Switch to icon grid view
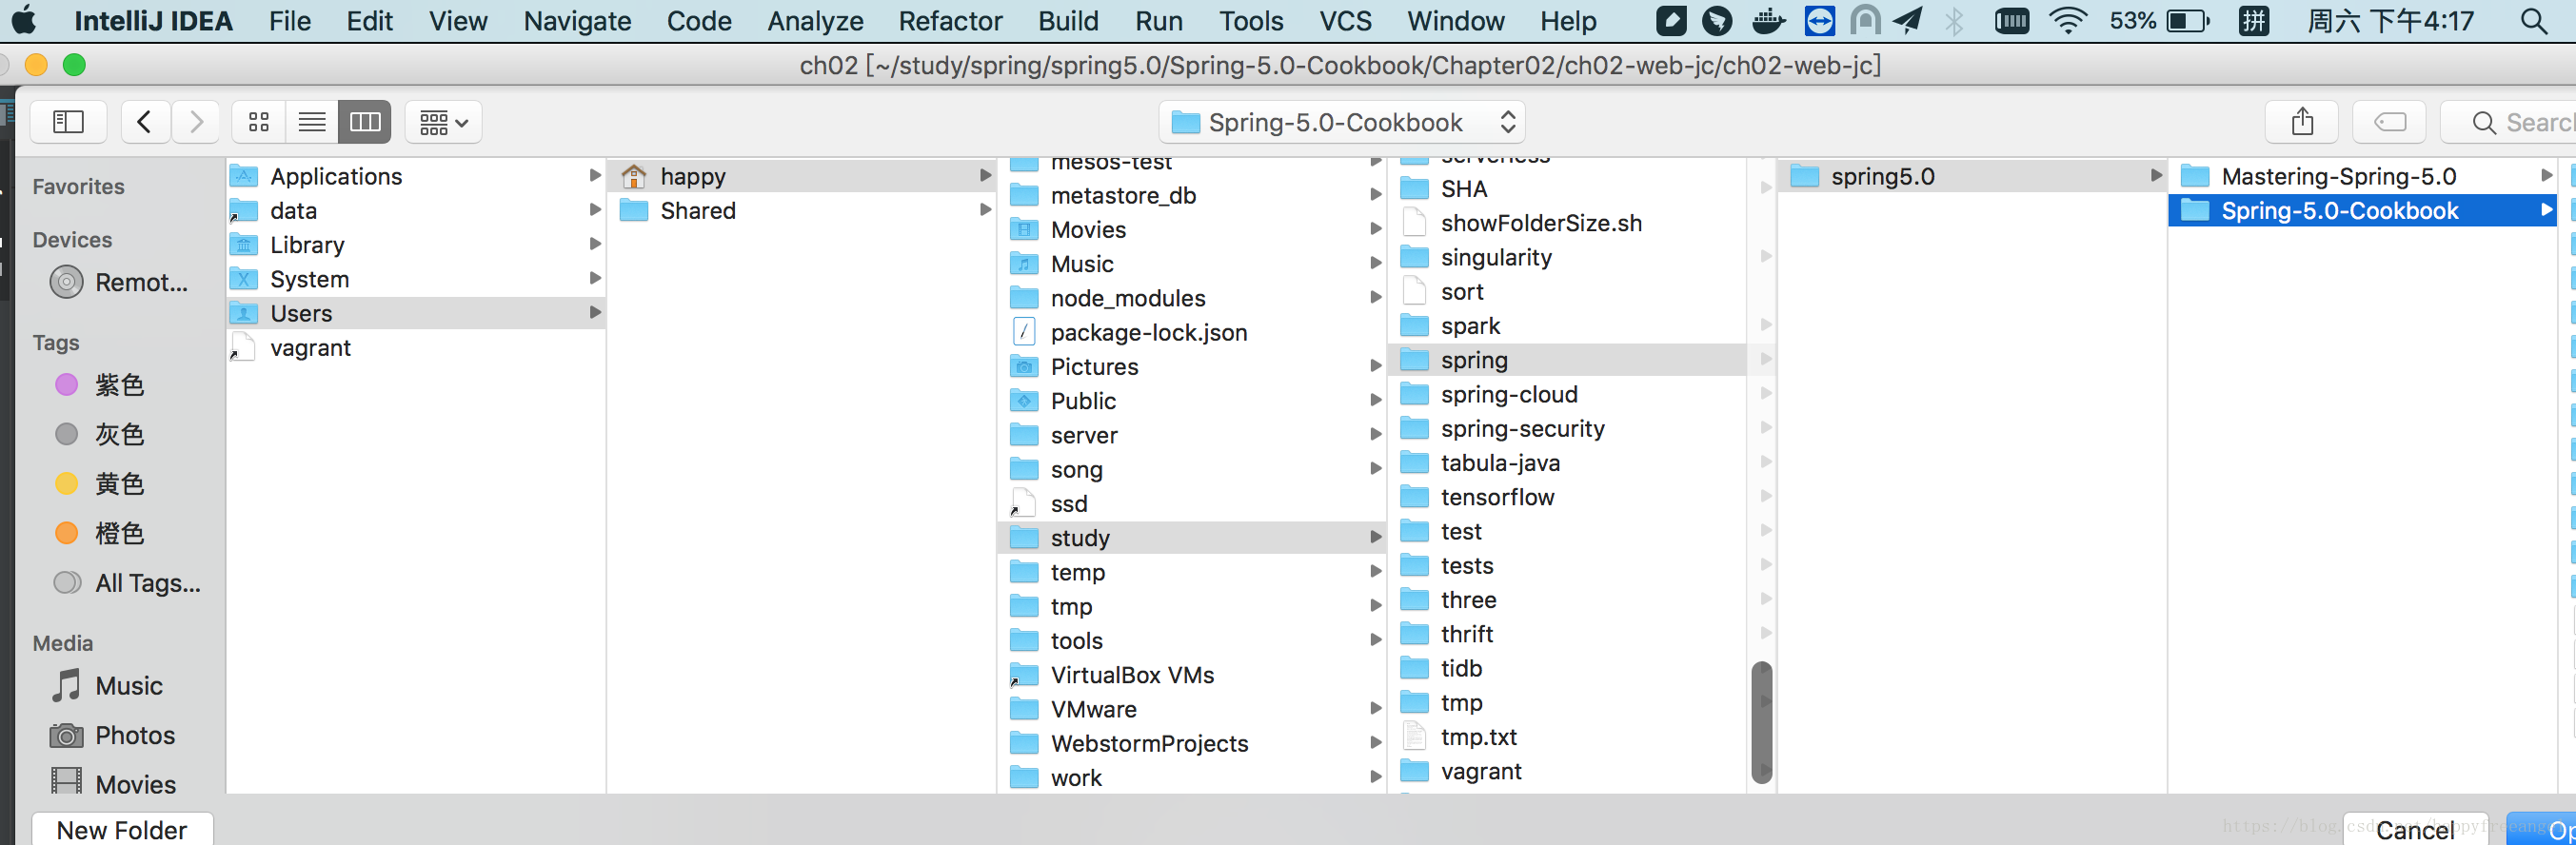Viewport: 2576px width, 845px height. pyautogui.click(x=259, y=122)
